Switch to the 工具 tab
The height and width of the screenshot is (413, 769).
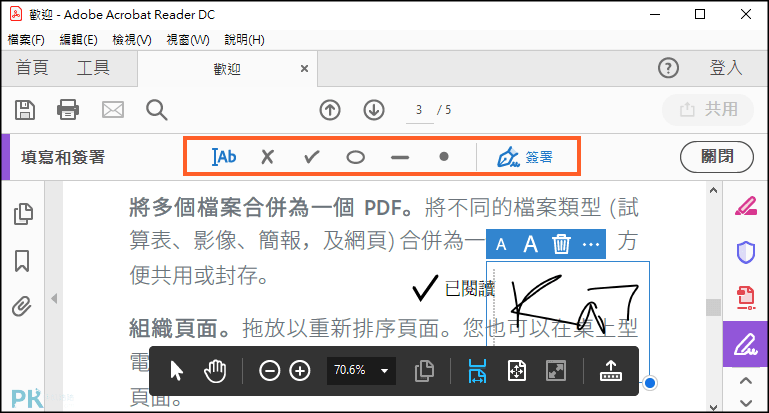[93, 68]
